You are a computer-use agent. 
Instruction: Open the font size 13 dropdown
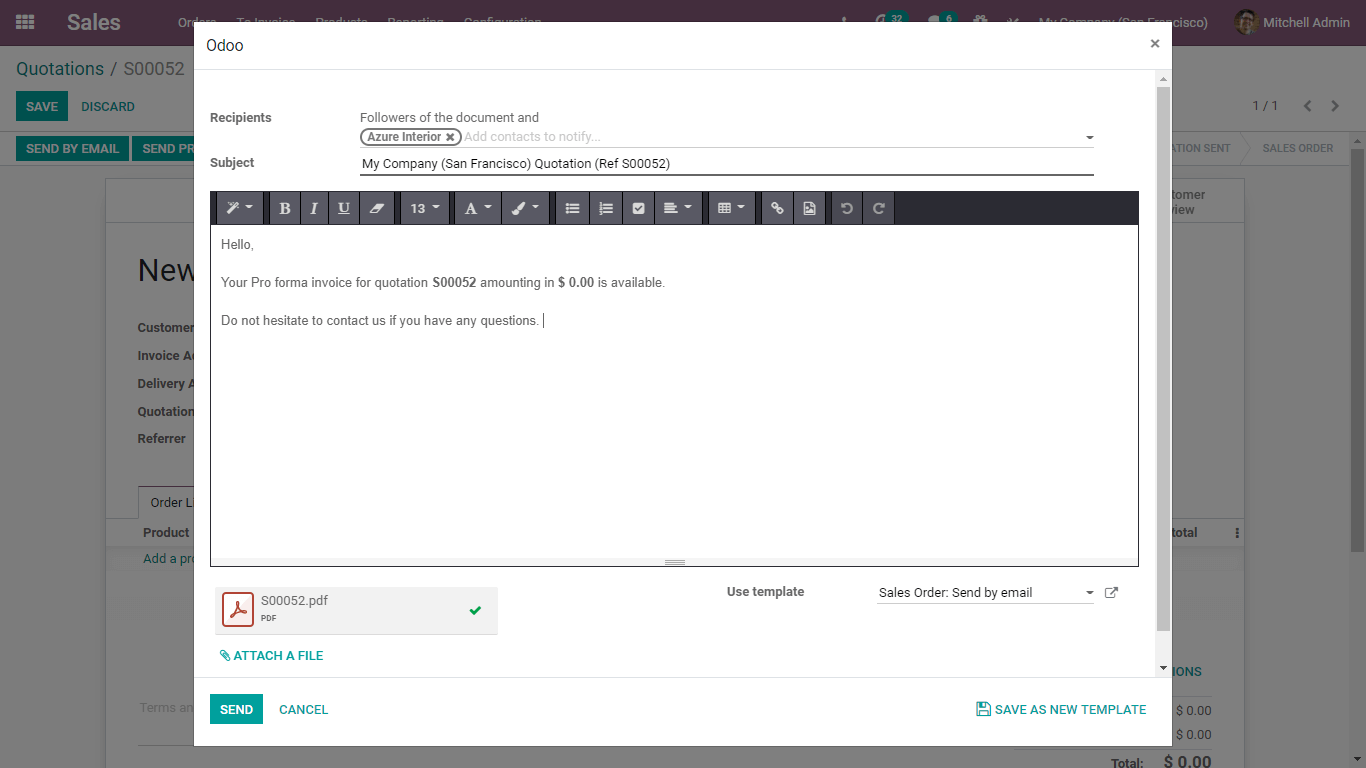(424, 208)
